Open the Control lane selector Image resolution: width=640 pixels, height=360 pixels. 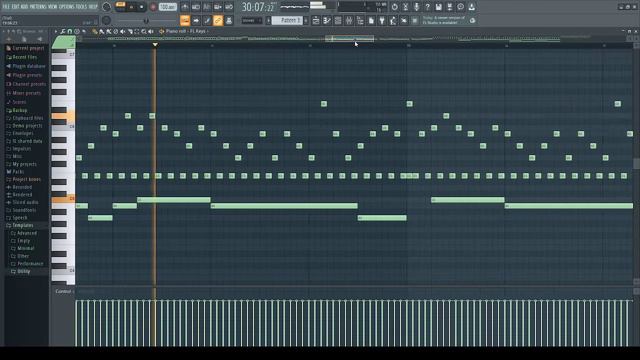pyautogui.click(x=64, y=291)
